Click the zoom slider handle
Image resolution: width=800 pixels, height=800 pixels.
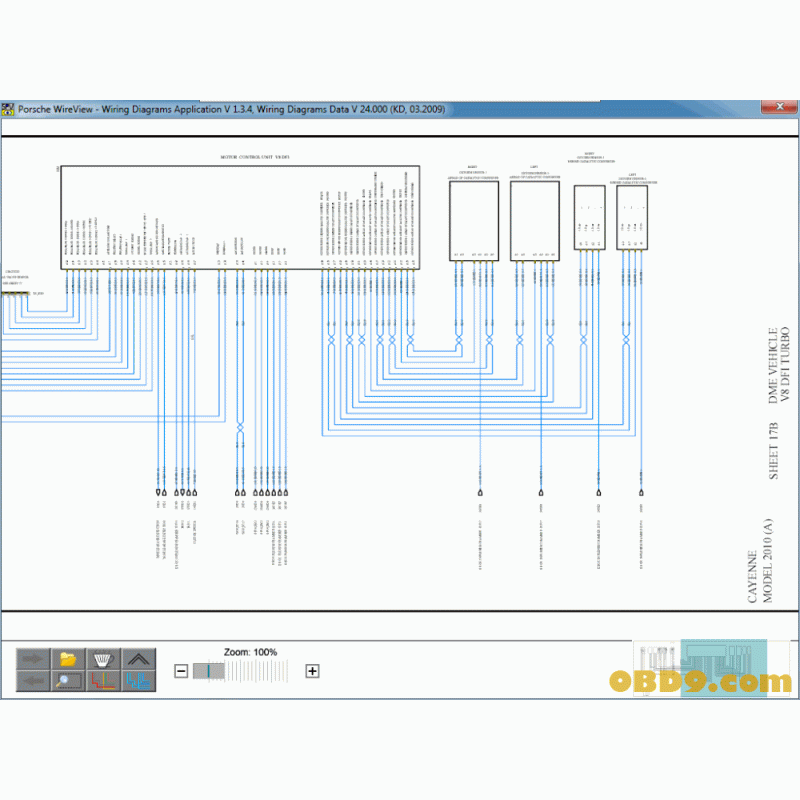click(x=209, y=671)
